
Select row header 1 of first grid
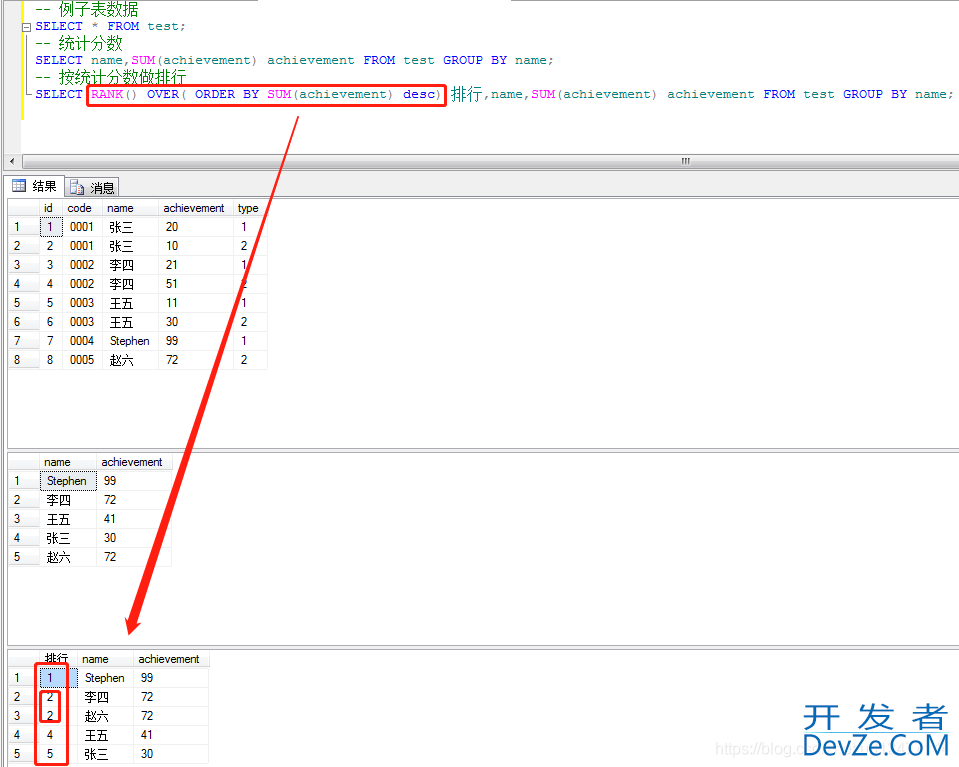(x=24, y=227)
